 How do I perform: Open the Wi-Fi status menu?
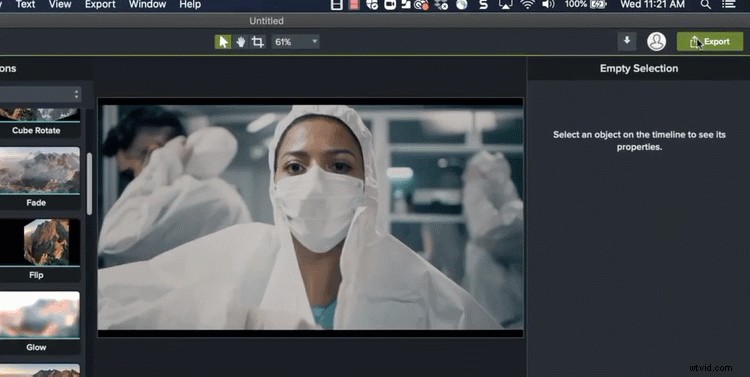coord(527,5)
